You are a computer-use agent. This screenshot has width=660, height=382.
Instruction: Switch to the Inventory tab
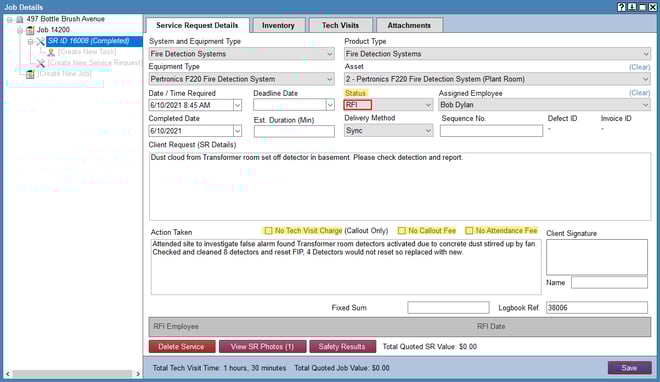pyautogui.click(x=278, y=25)
